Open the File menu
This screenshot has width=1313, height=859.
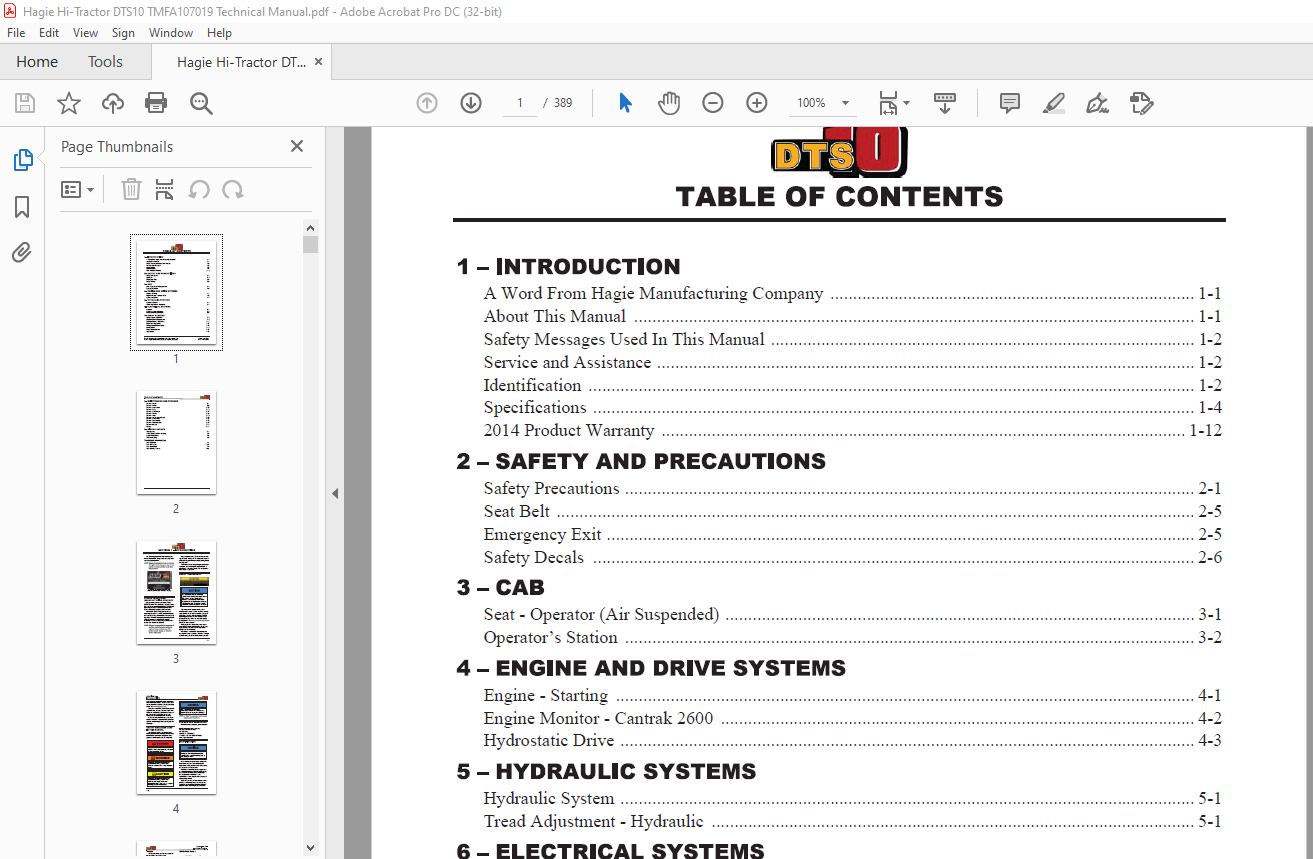pos(16,33)
